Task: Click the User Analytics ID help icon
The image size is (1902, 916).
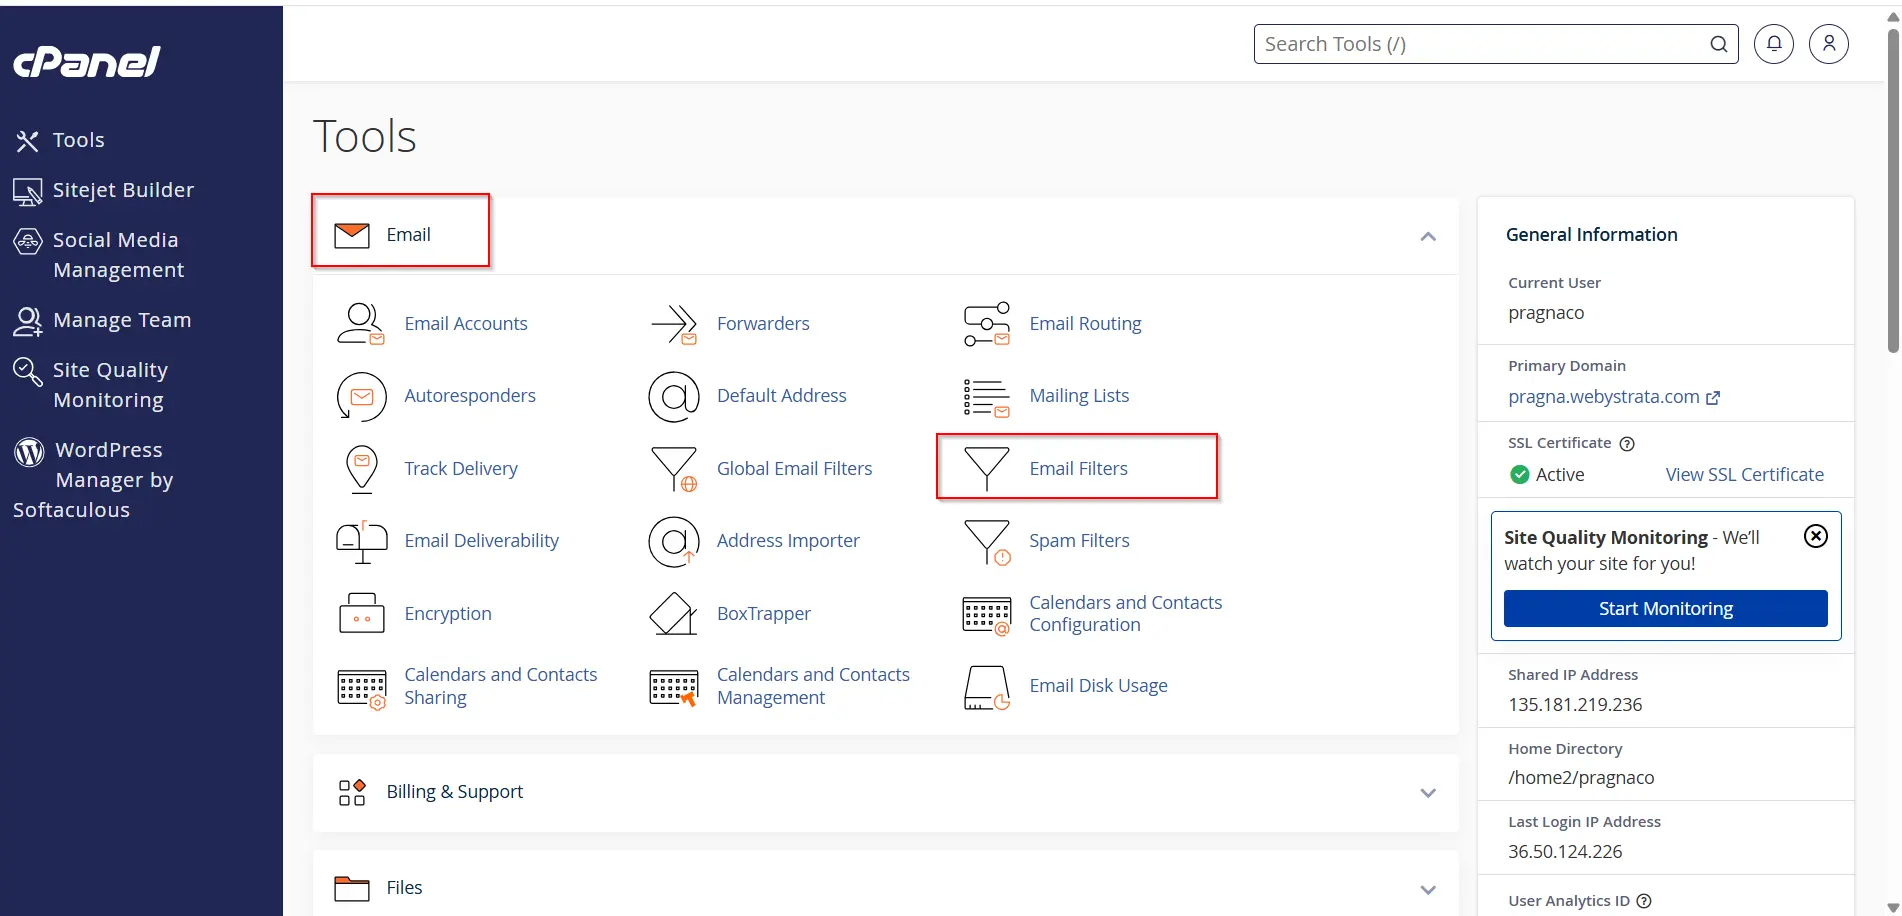Action: (x=1644, y=901)
